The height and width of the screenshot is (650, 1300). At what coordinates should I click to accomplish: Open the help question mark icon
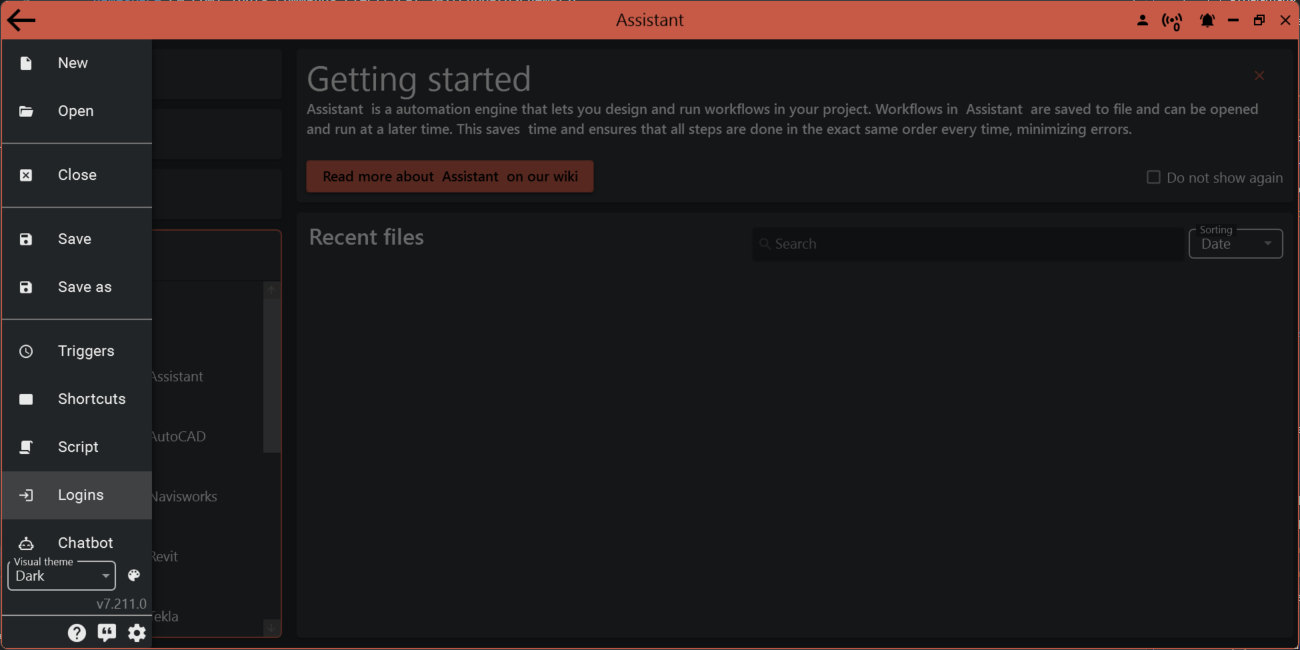(77, 632)
